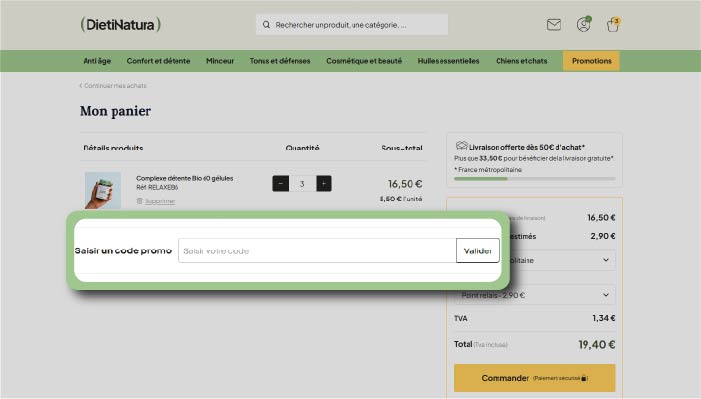
Task: Click the promo code input field
Action: (317, 250)
